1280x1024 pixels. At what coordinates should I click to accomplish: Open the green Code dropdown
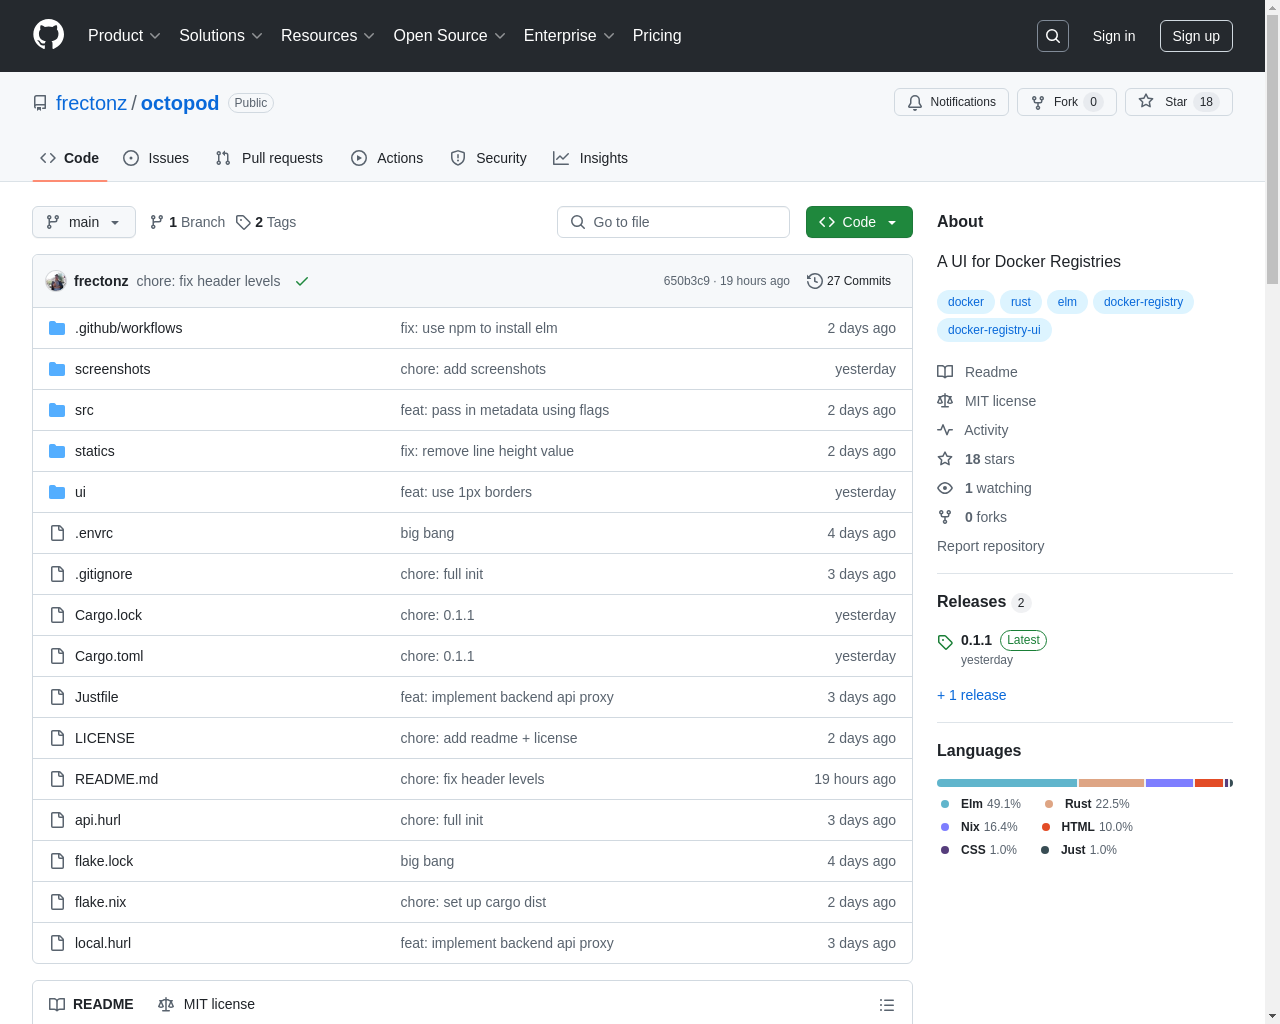pos(859,222)
